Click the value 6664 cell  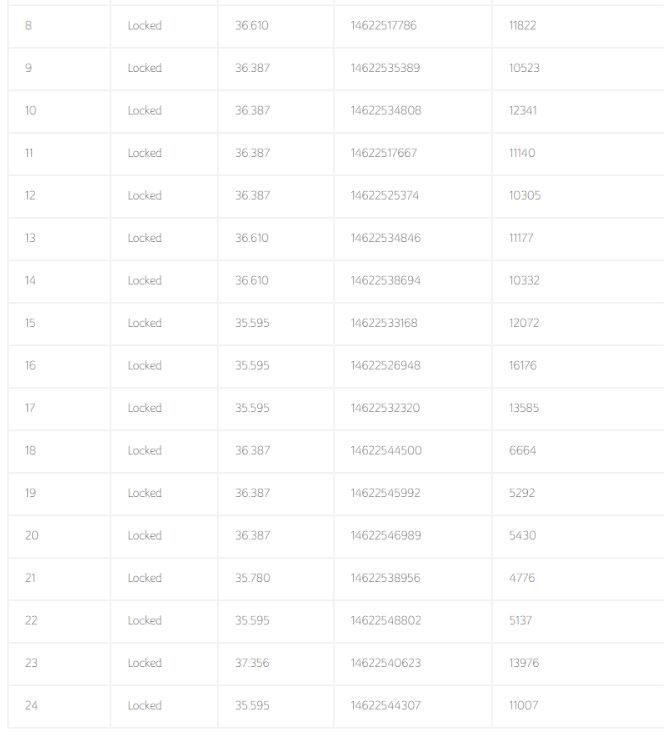click(x=522, y=451)
